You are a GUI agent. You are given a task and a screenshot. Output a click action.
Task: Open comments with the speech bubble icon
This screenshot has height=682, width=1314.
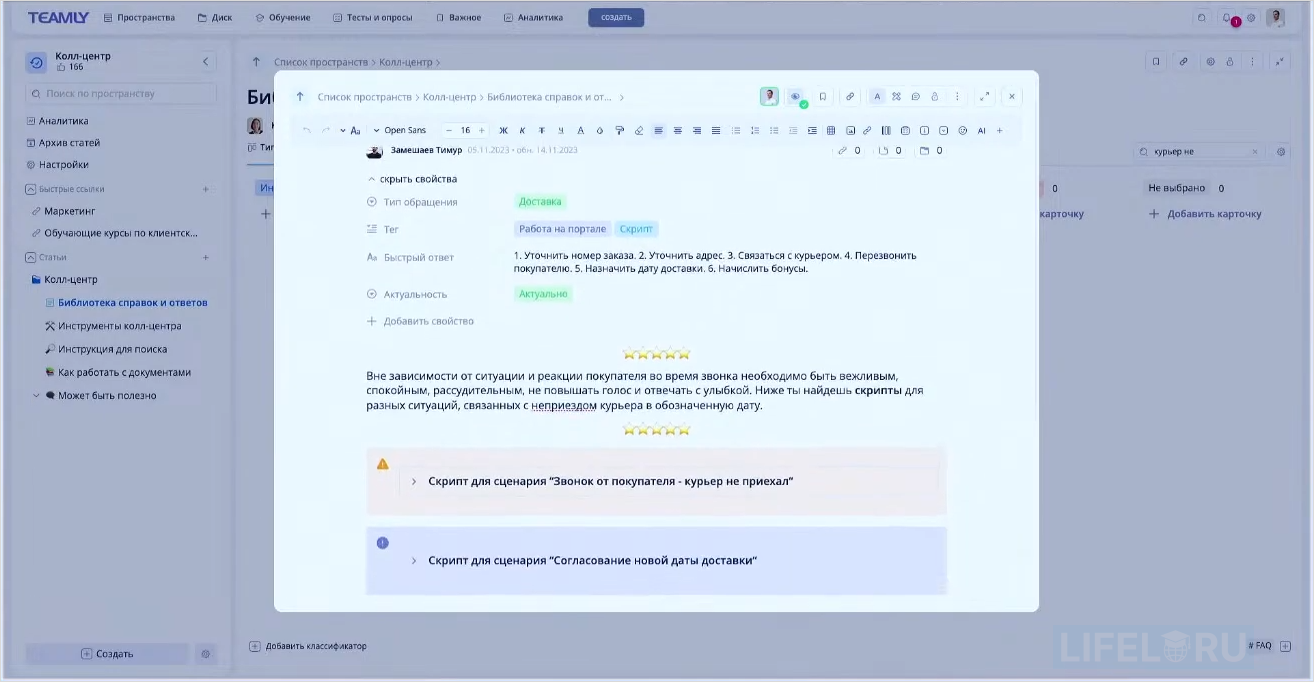[x=916, y=96]
